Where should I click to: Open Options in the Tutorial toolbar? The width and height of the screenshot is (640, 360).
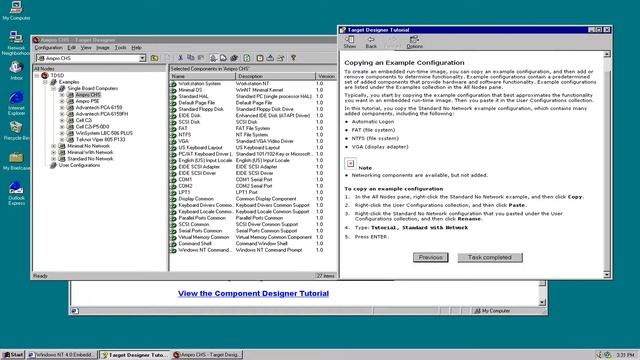click(414, 42)
